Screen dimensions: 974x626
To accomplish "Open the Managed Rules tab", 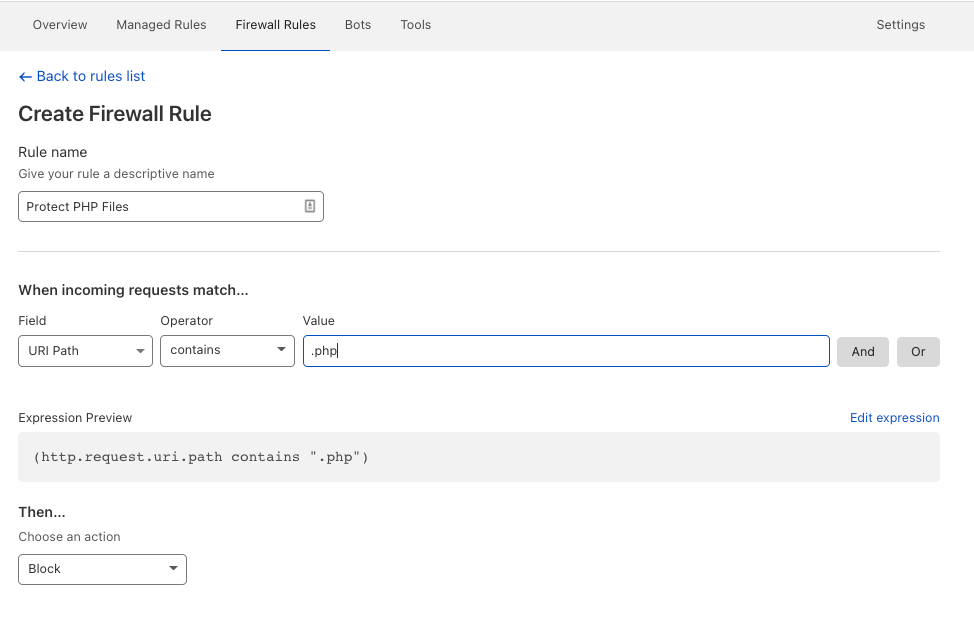I will (161, 25).
